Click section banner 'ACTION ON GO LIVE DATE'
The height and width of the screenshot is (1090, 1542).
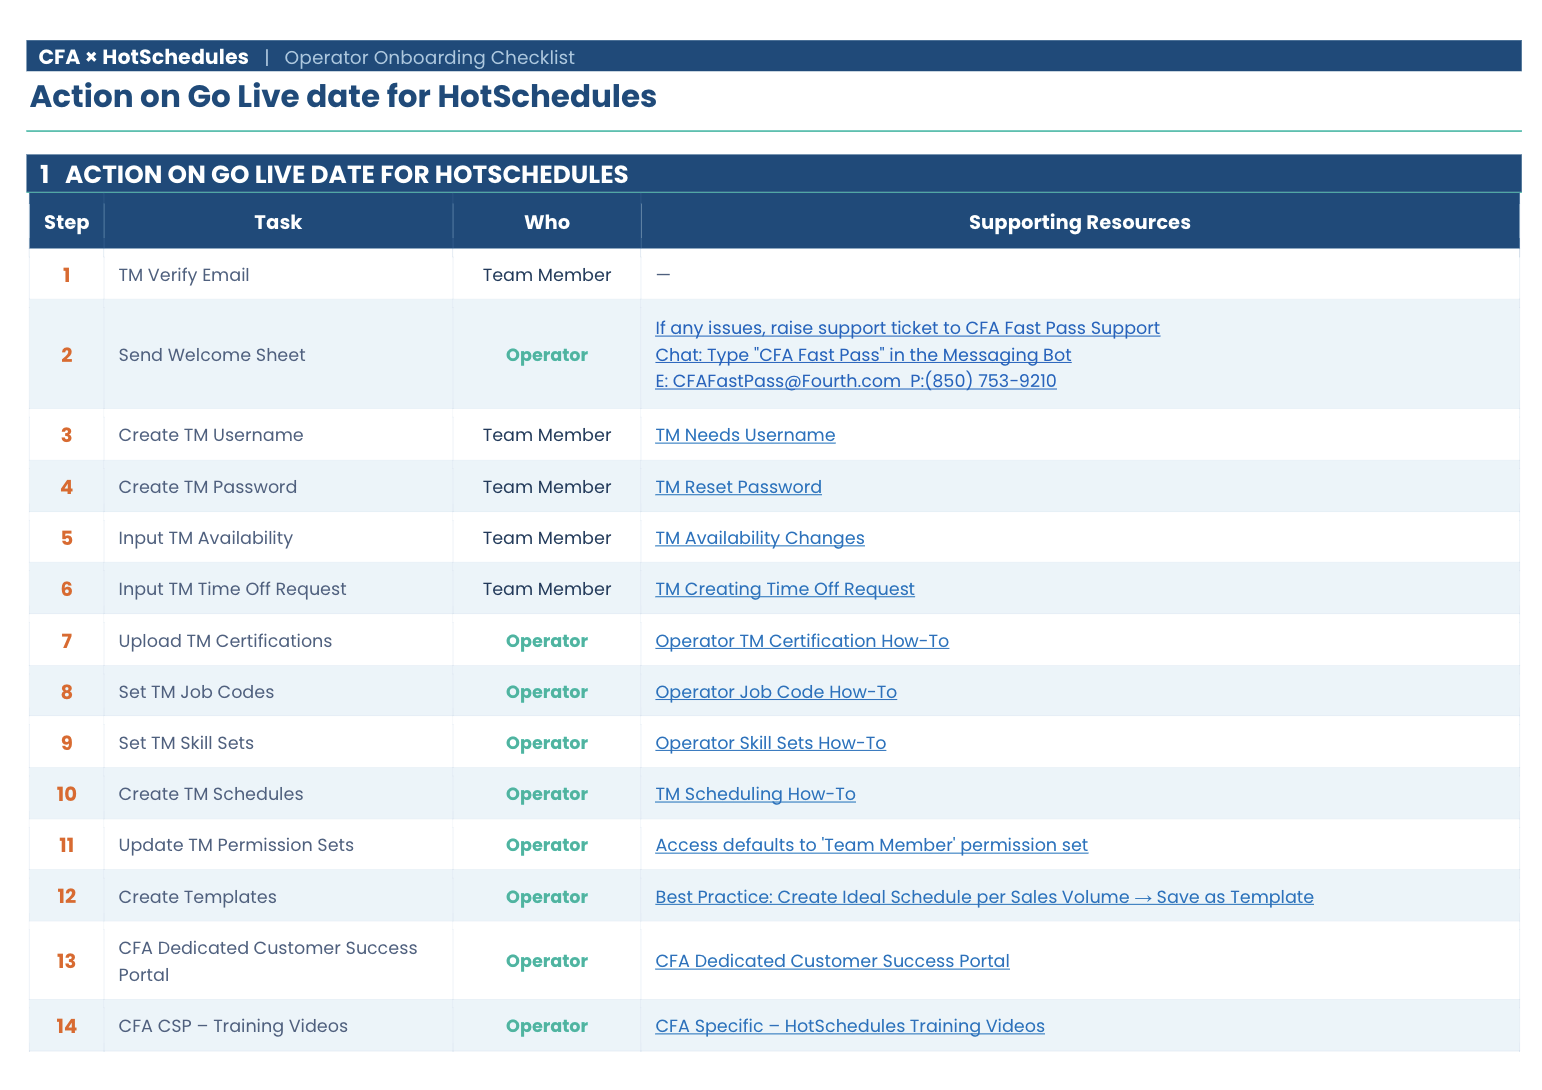(774, 174)
